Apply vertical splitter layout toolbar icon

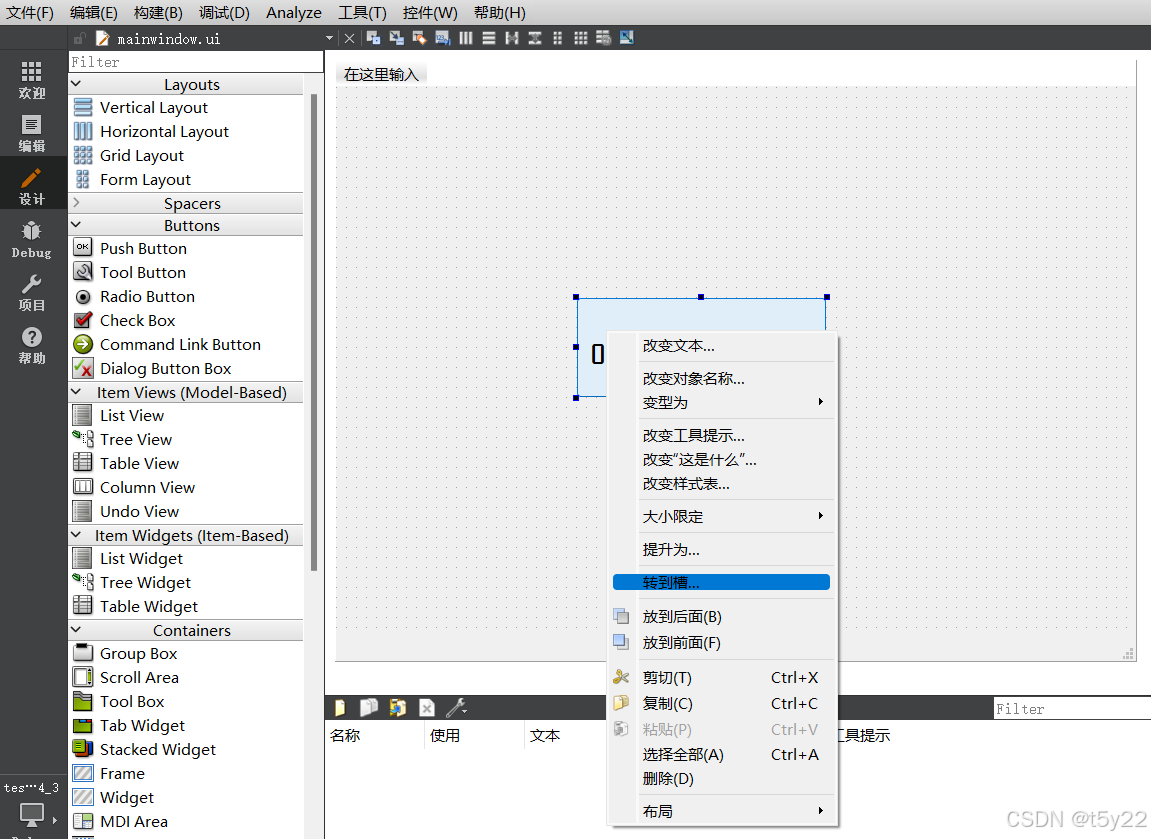pyautogui.click(x=535, y=38)
